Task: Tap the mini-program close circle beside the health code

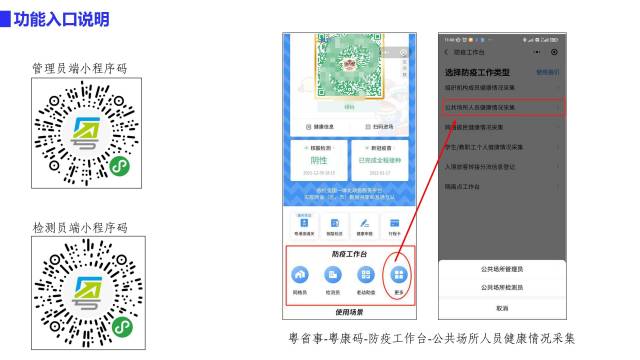Action: point(403,53)
